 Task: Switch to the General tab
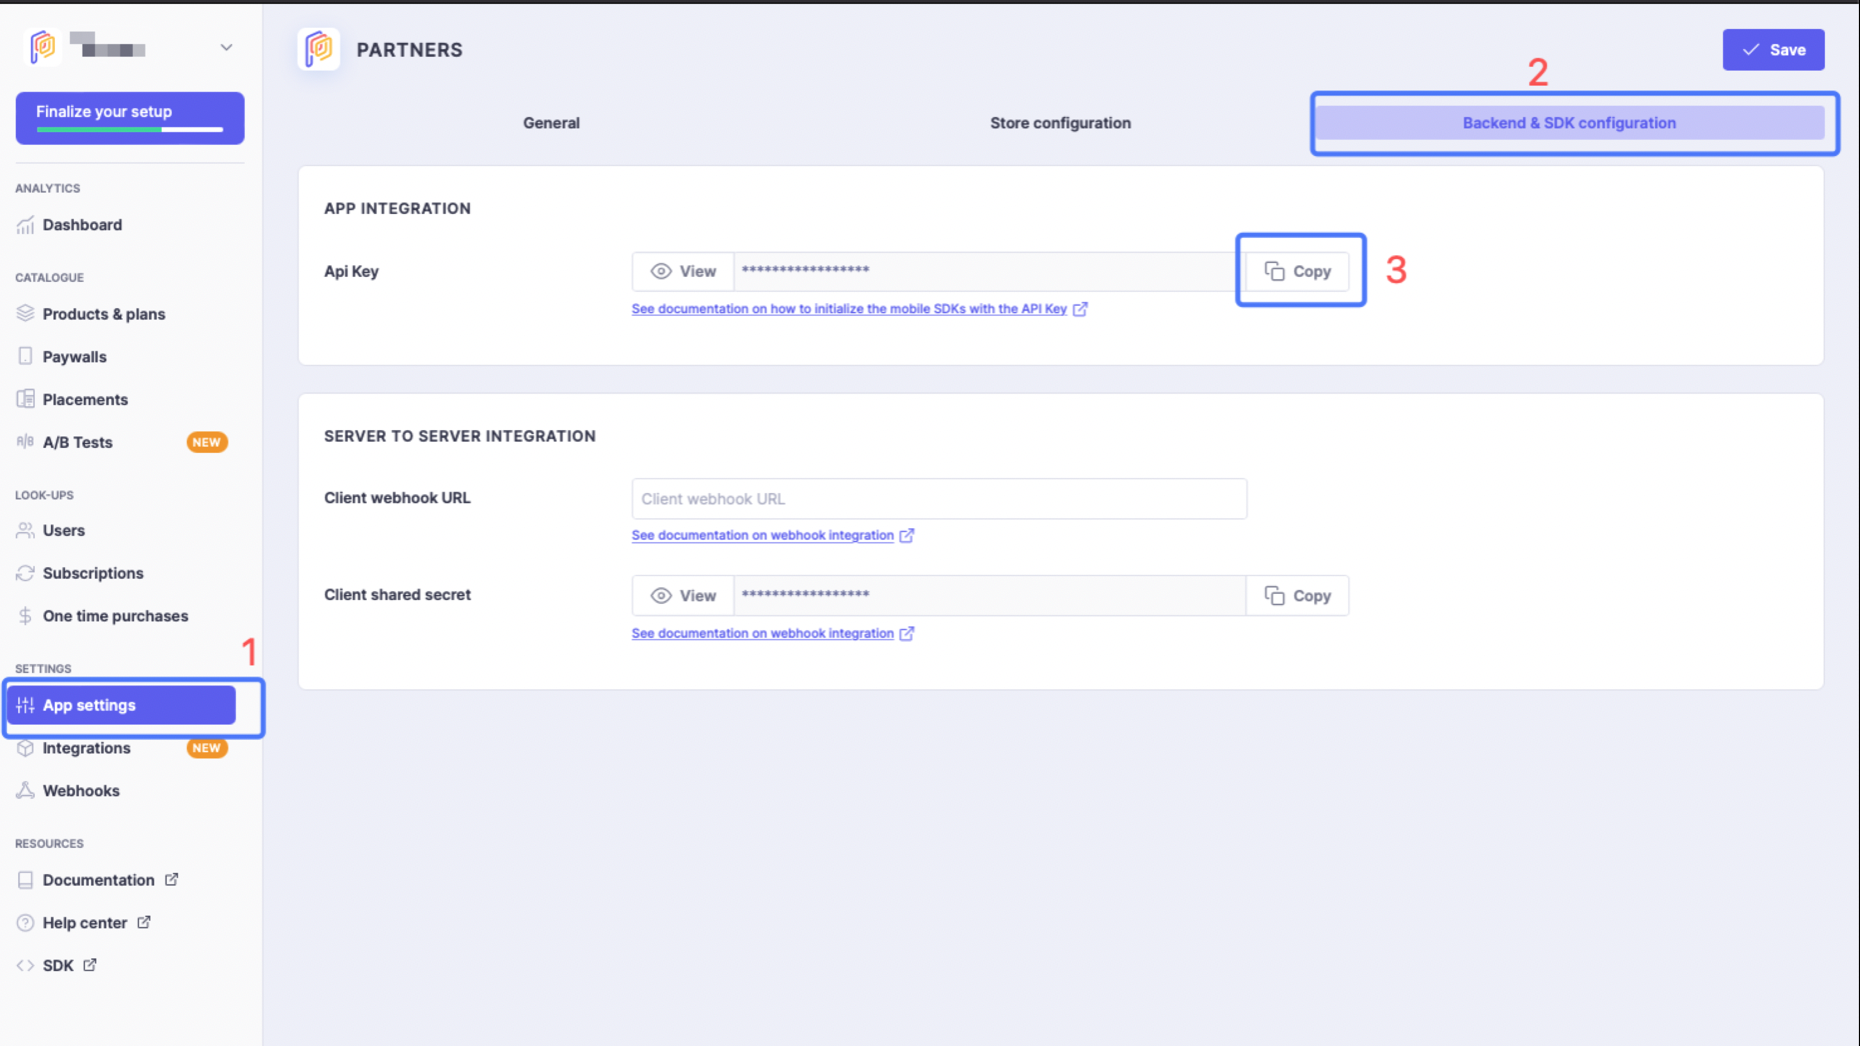click(x=551, y=123)
